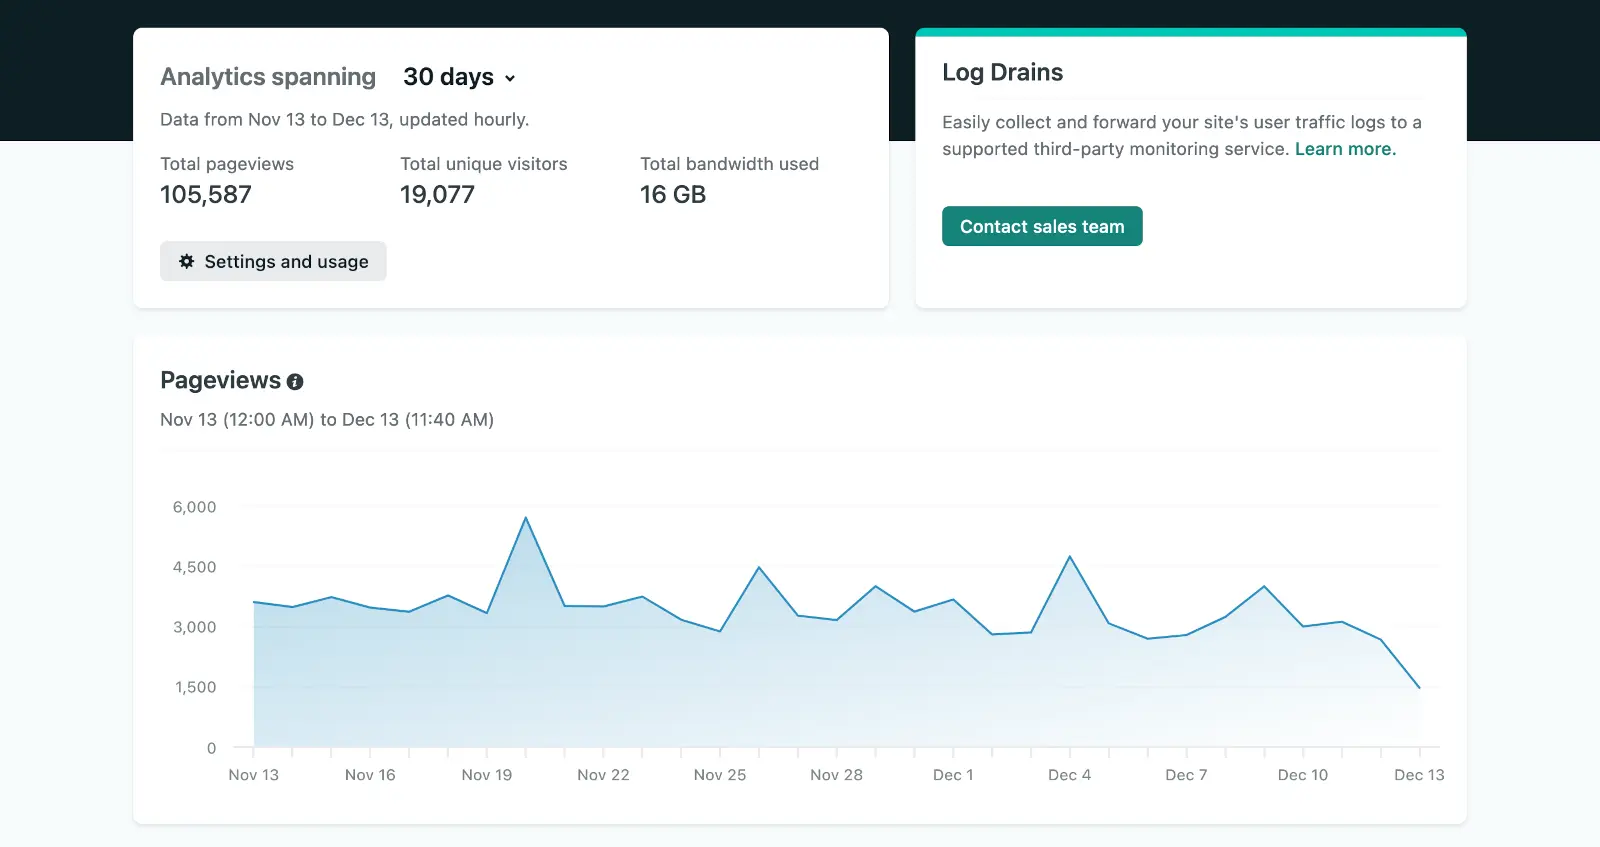Screen dimensions: 1600x847
Task: Click the gear icon in Settings and usage
Action: [187, 261]
